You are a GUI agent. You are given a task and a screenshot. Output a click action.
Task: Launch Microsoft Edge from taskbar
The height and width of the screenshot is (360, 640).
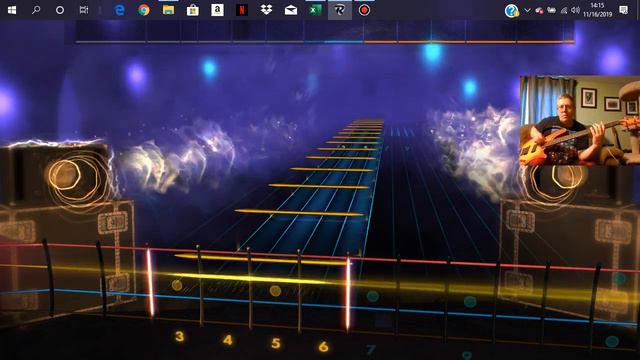(x=120, y=10)
